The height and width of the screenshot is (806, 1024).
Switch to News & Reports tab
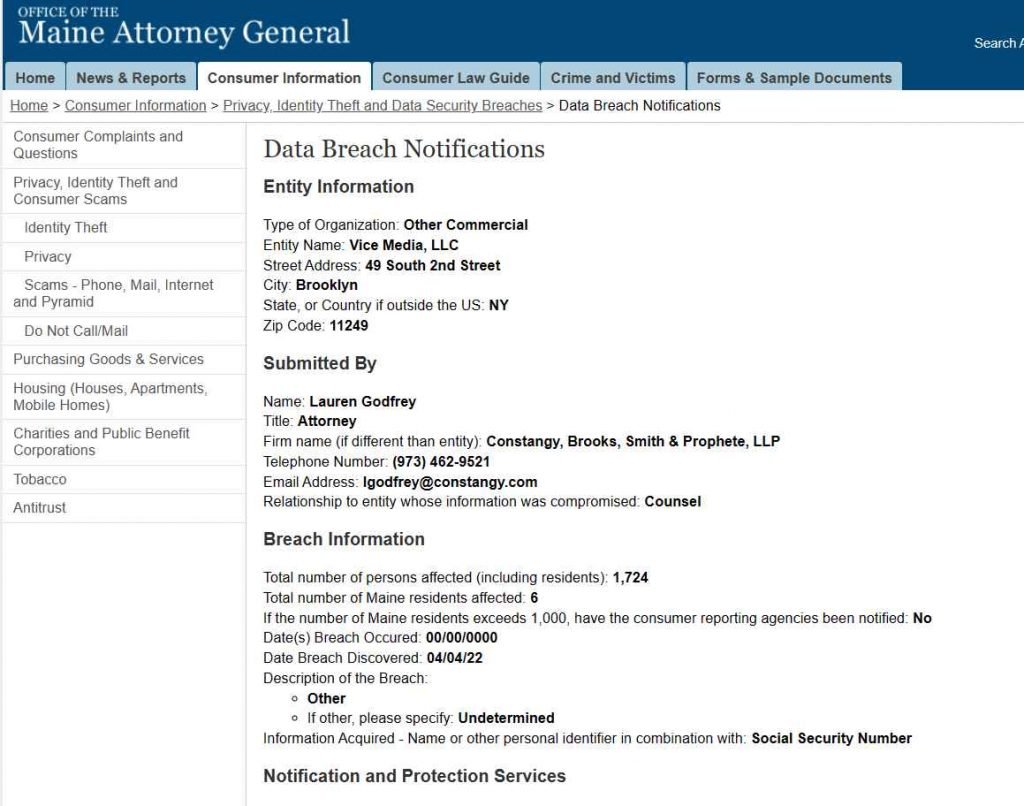pyautogui.click(x=131, y=78)
